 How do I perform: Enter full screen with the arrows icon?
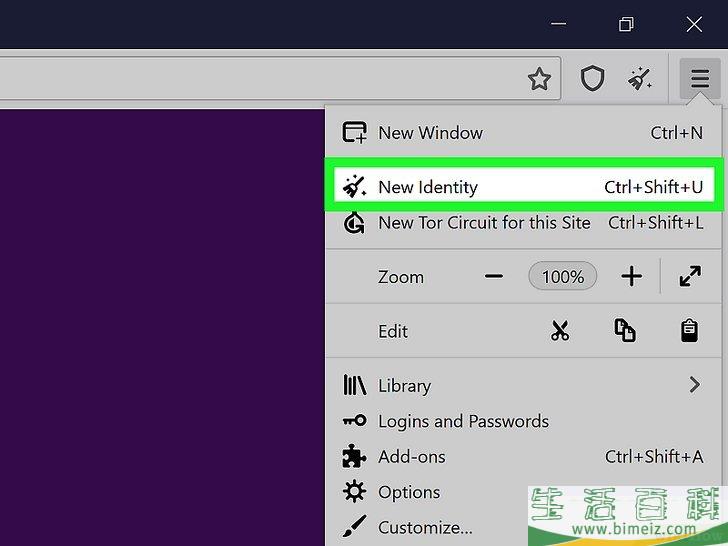pyautogui.click(x=690, y=276)
